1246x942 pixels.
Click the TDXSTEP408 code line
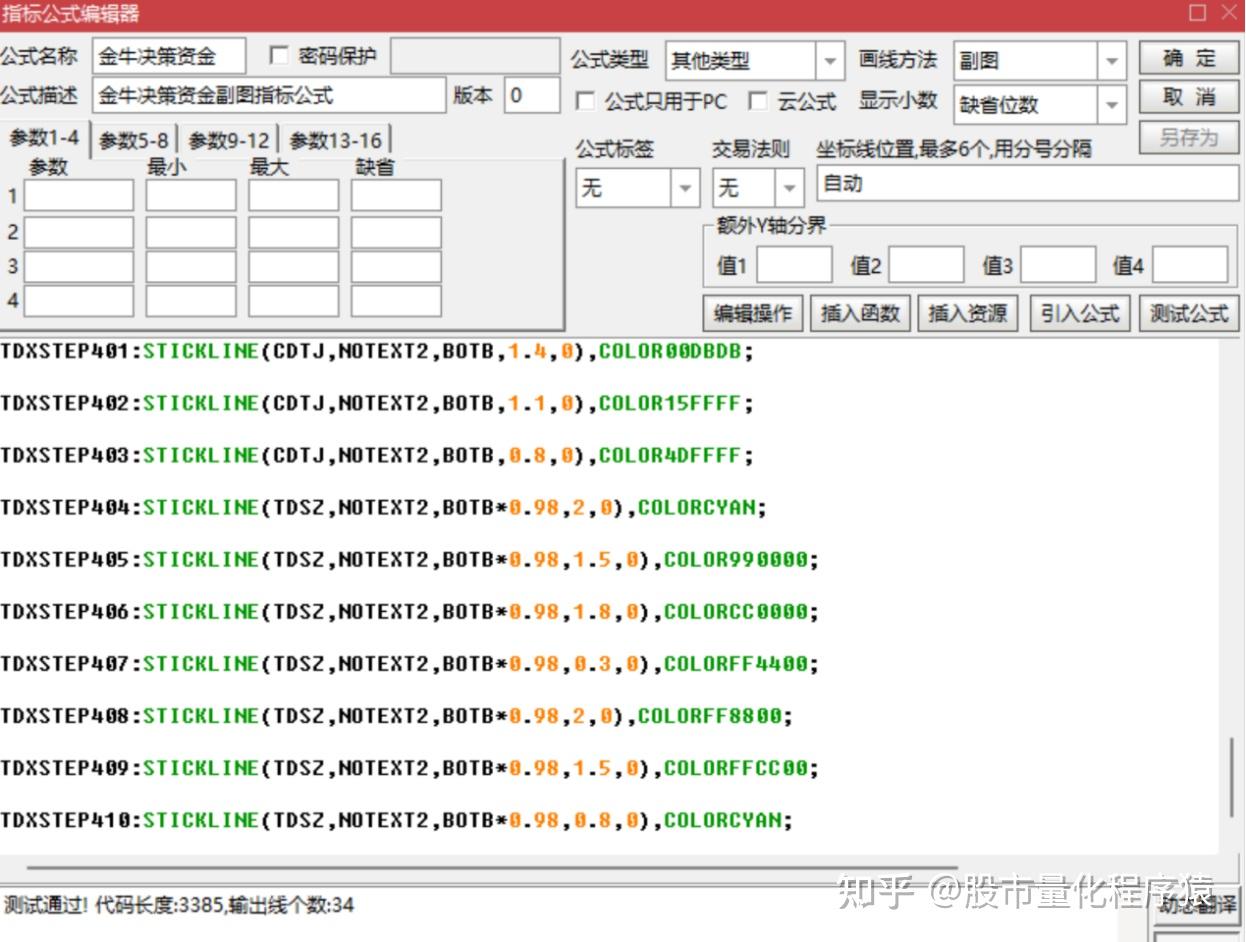point(397,716)
